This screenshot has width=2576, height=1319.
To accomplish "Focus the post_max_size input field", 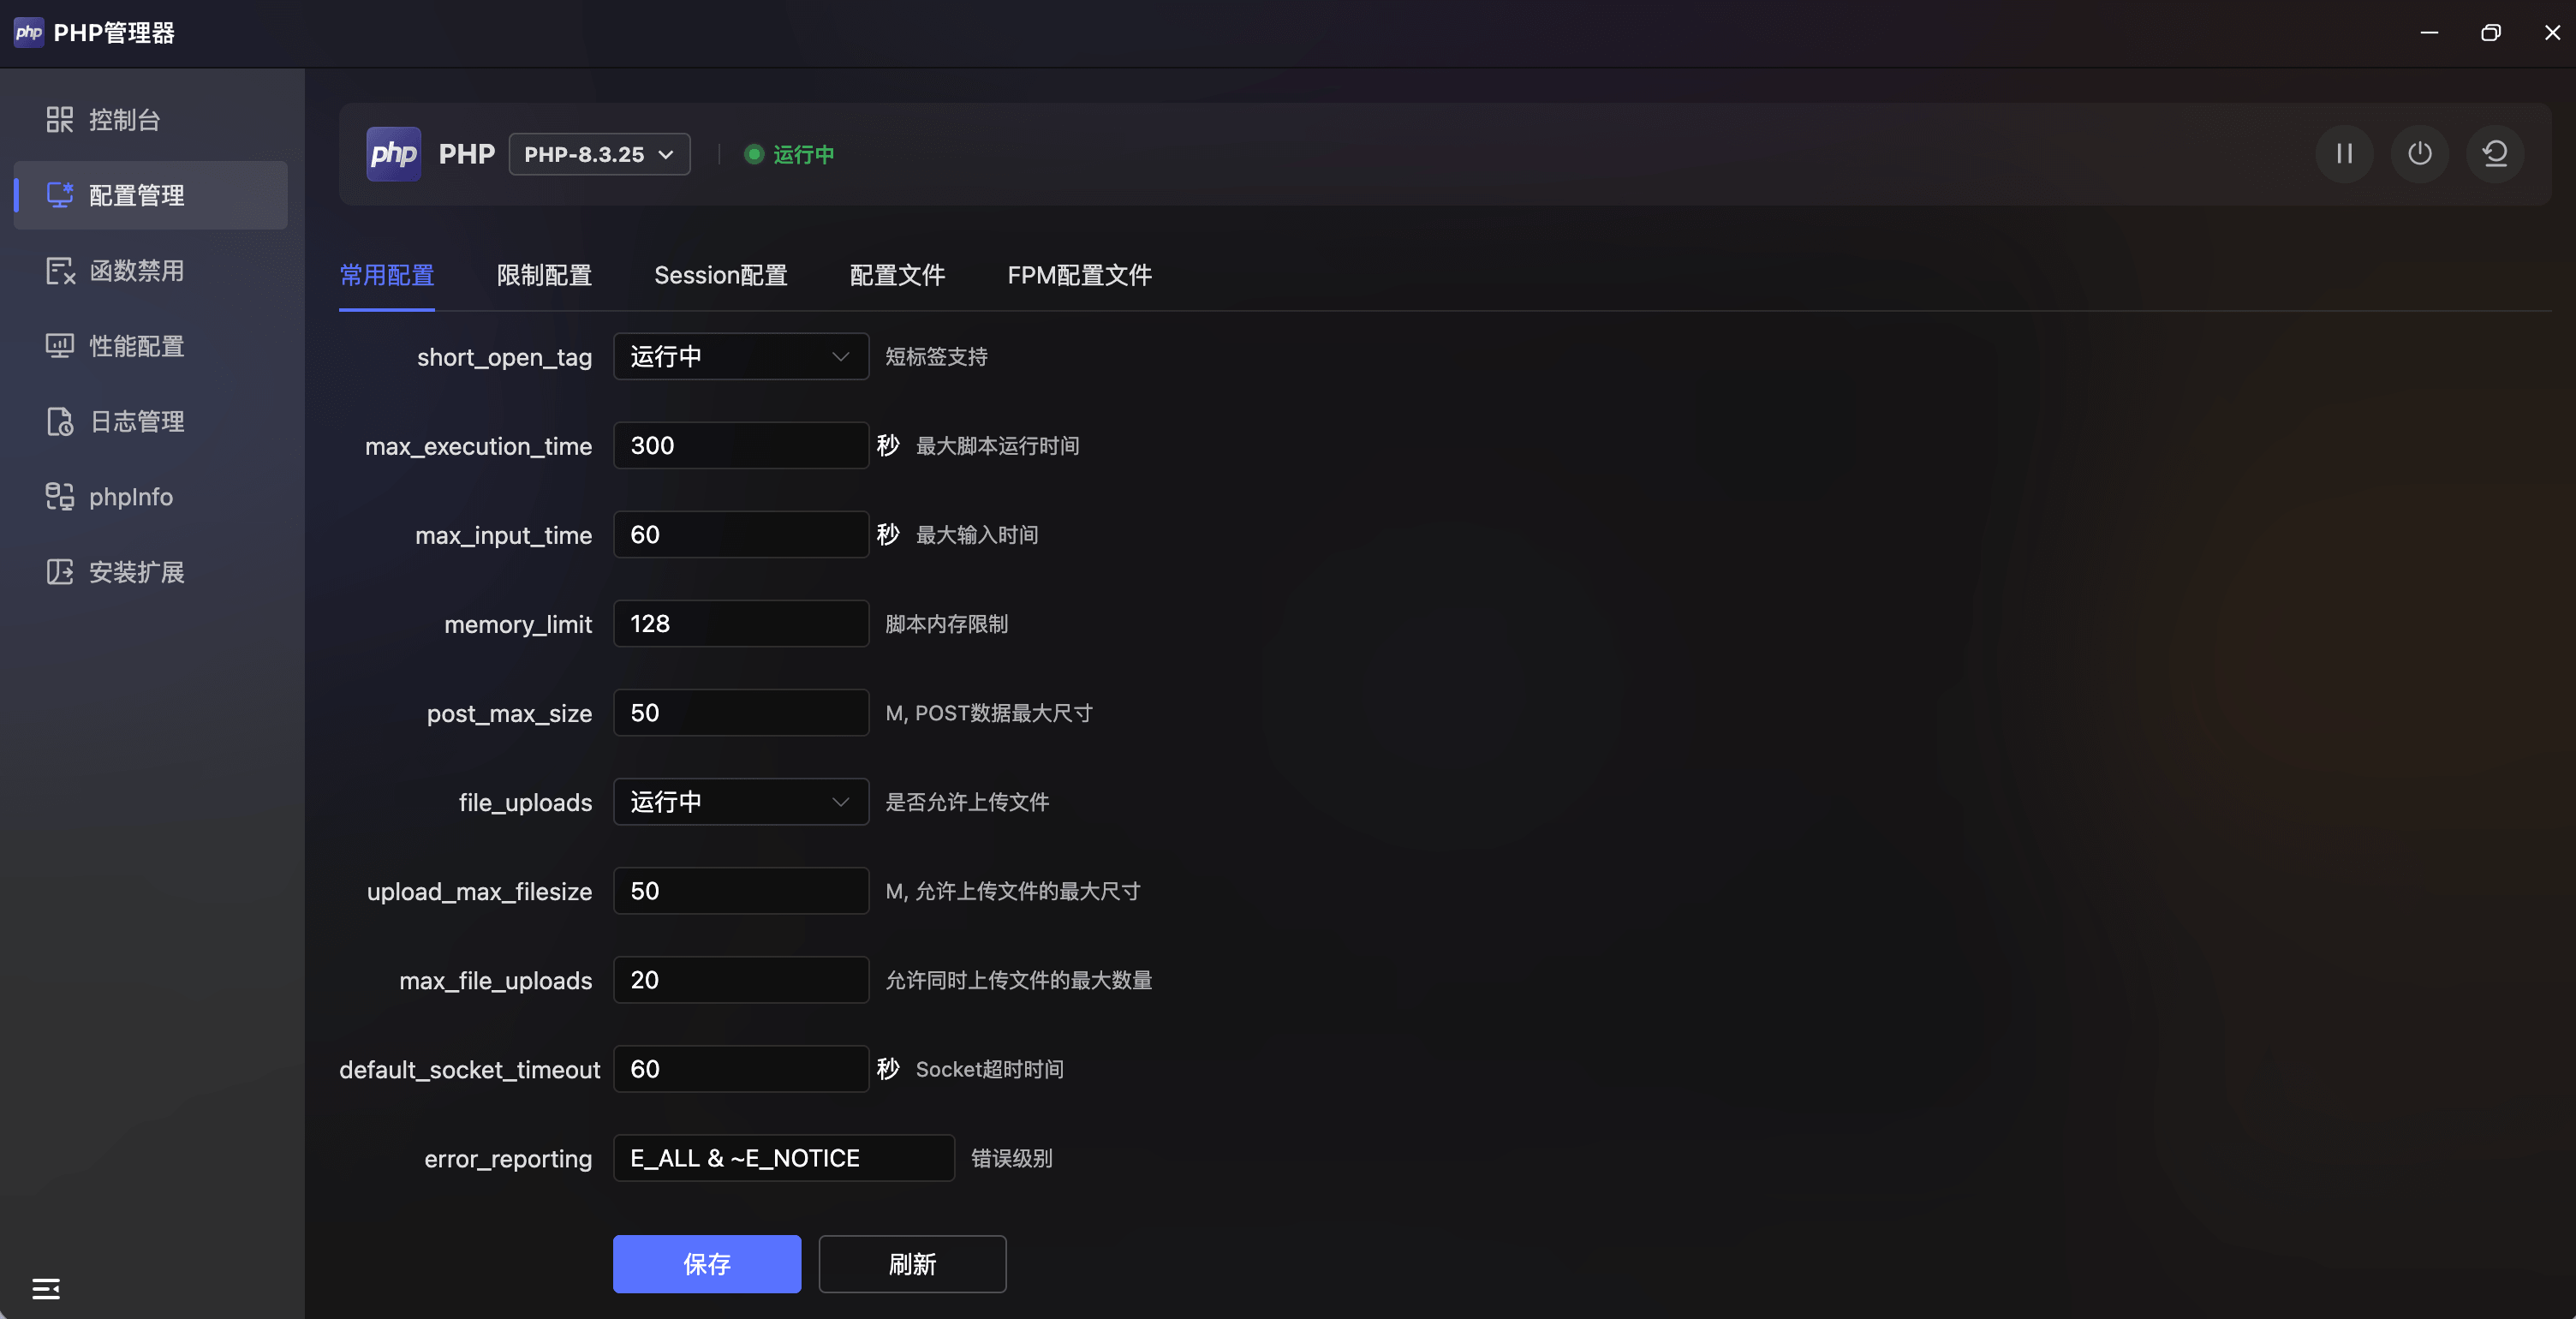I will [741, 713].
